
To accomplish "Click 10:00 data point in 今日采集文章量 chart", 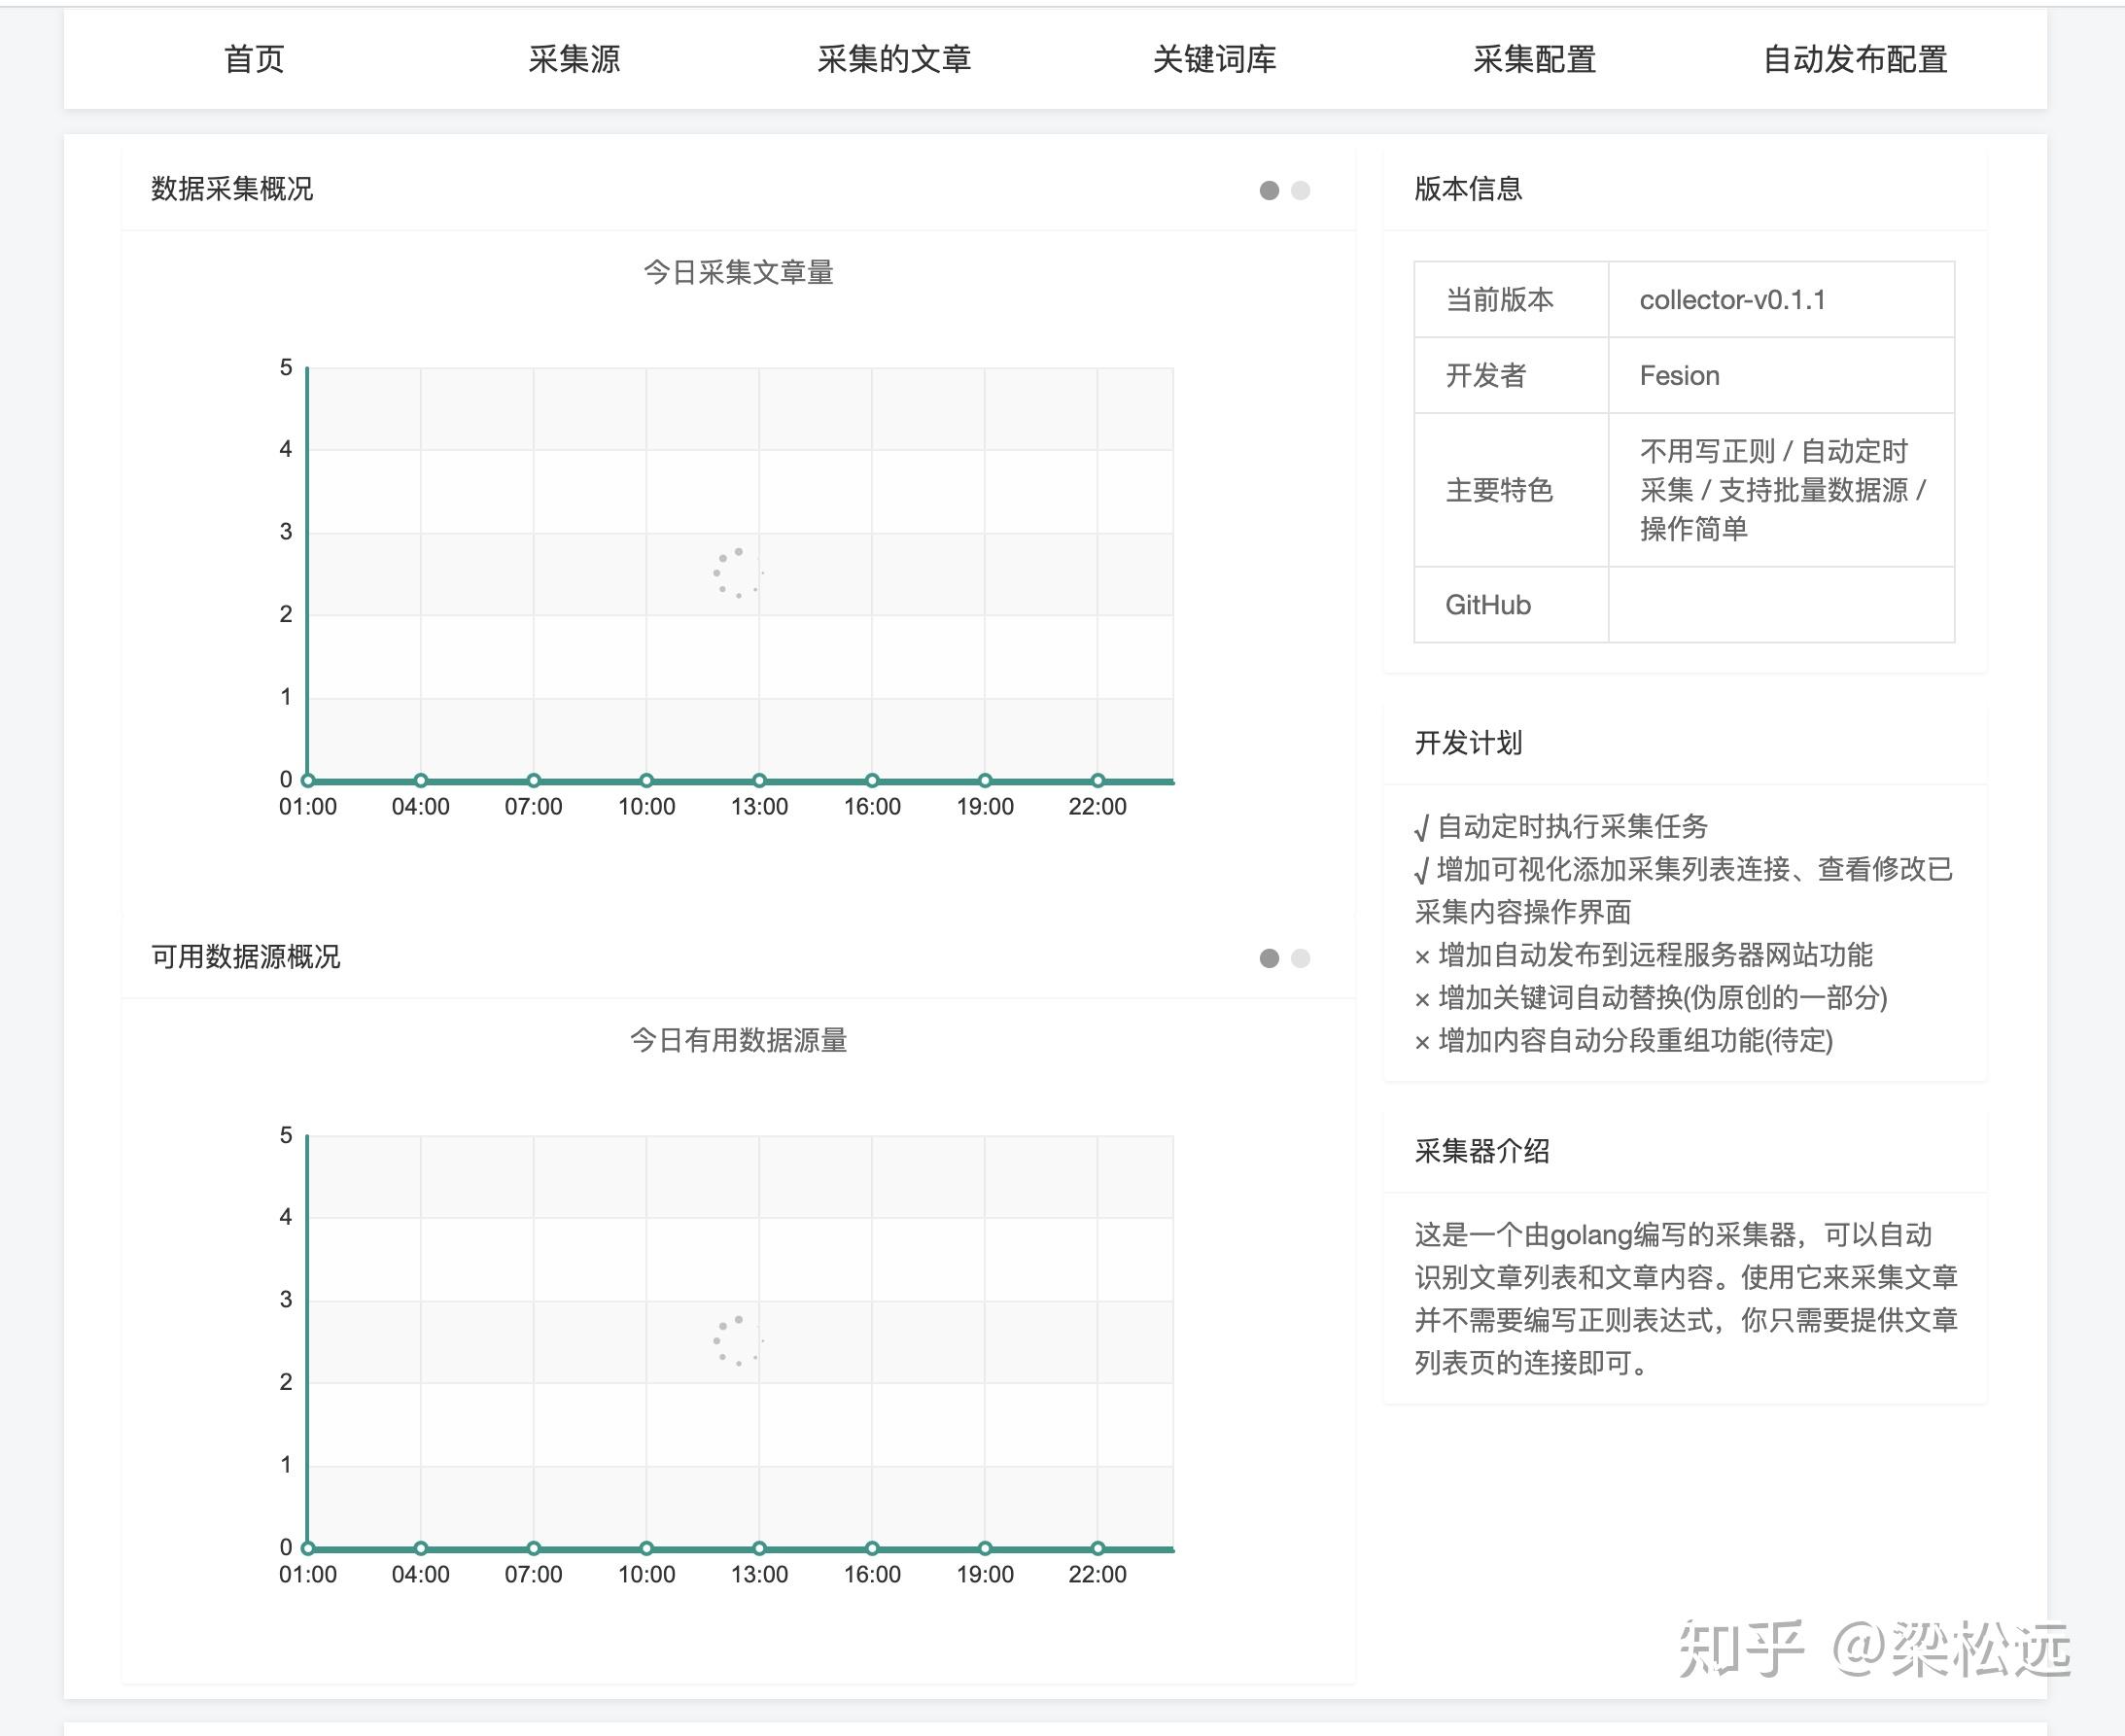I will [647, 780].
